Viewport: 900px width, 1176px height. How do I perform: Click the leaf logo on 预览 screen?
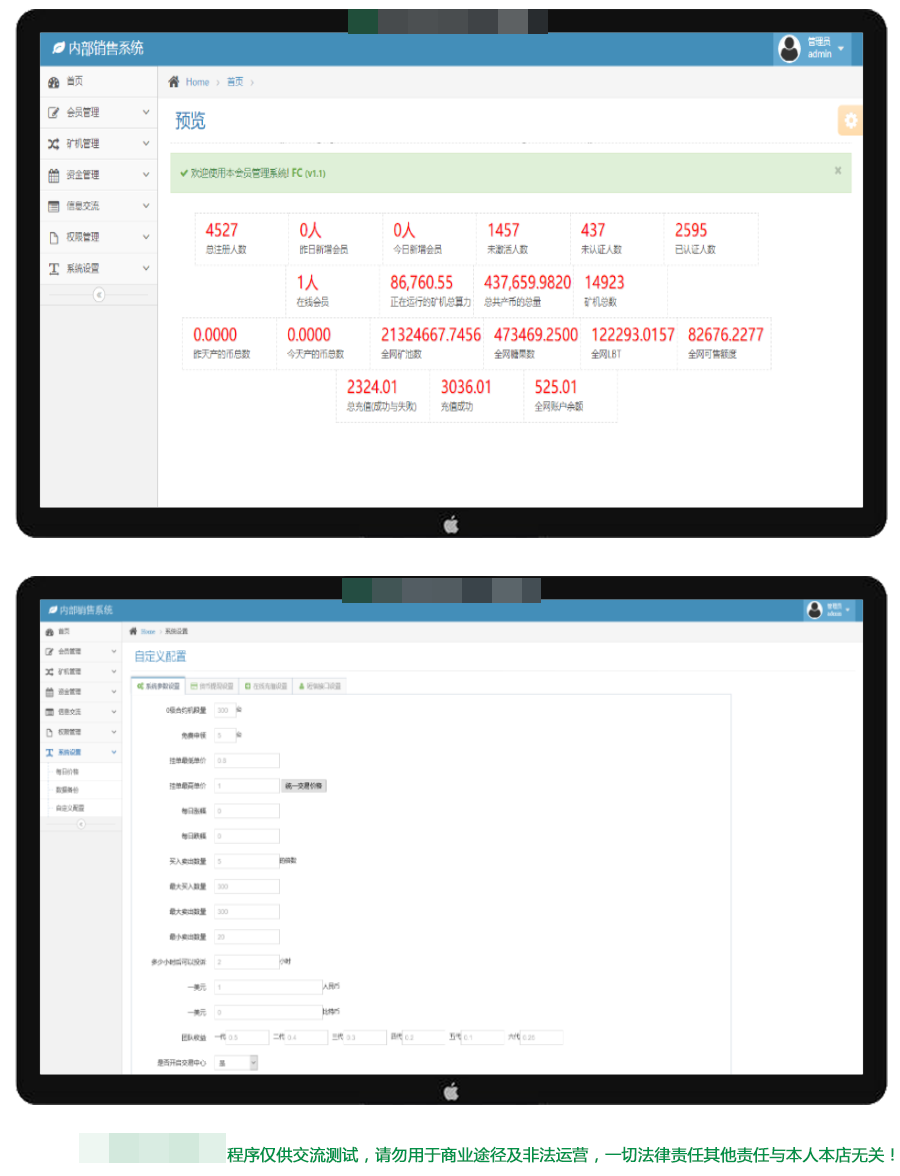pos(58,48)
